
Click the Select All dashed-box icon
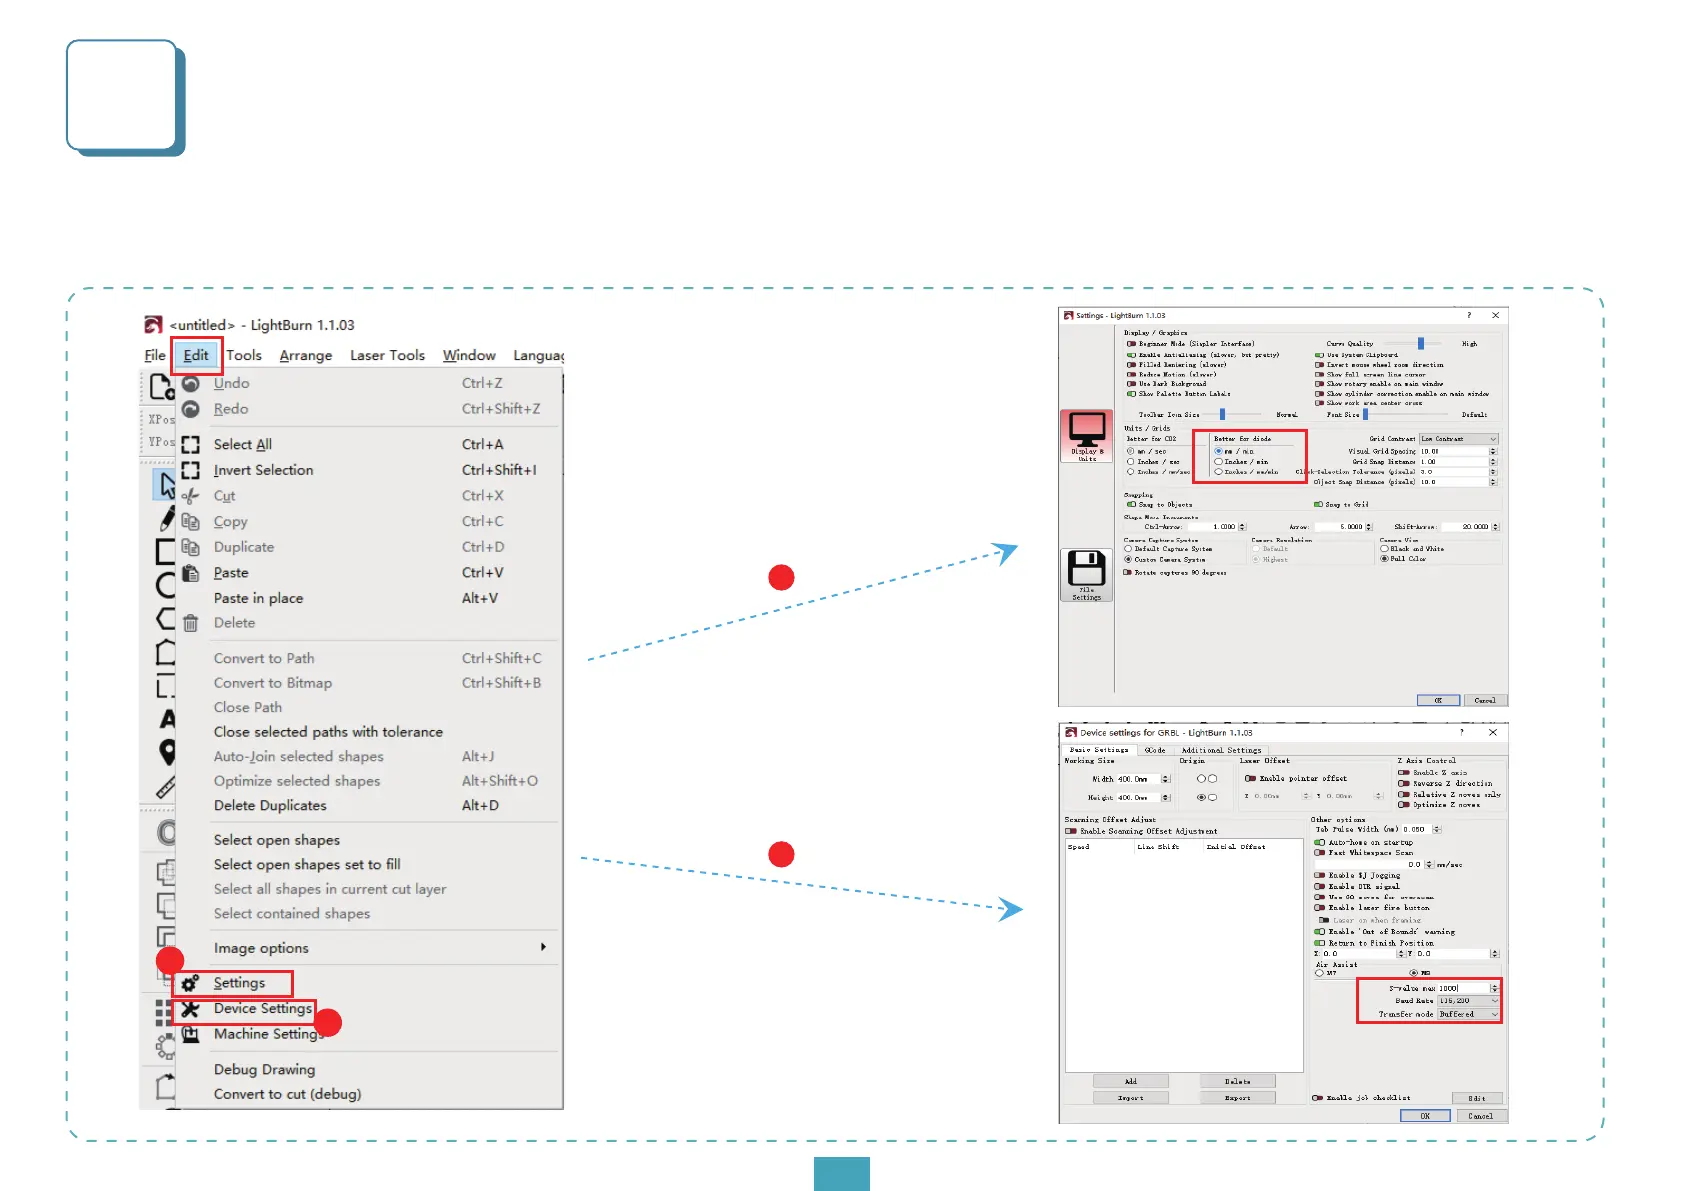click(x=190, y=445)
